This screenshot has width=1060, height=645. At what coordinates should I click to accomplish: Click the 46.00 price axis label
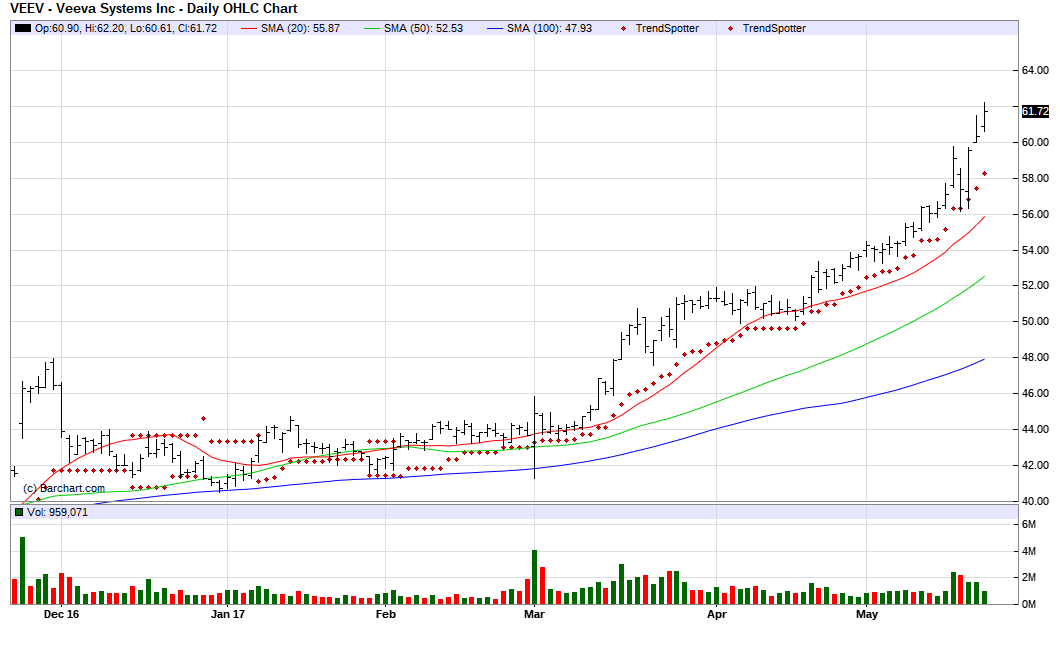pos(1035,393)
